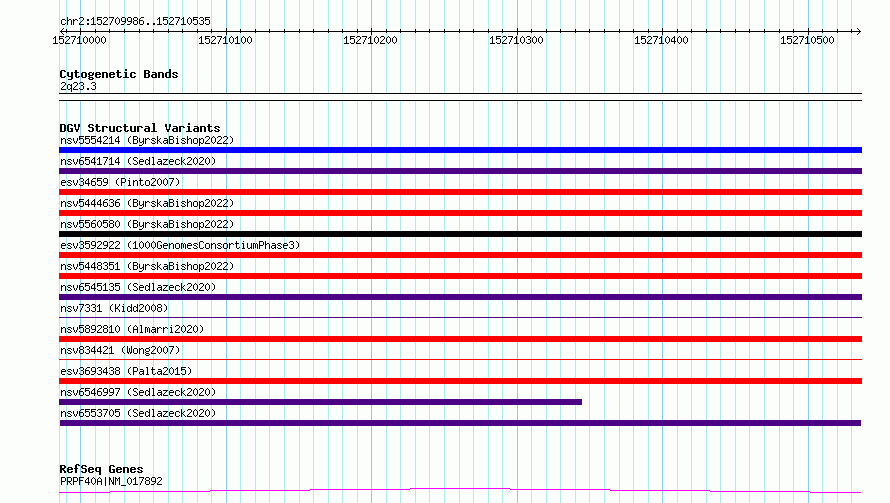
Task: Click the blue bar for nsv5554214
Action: (x=460, y=150)
